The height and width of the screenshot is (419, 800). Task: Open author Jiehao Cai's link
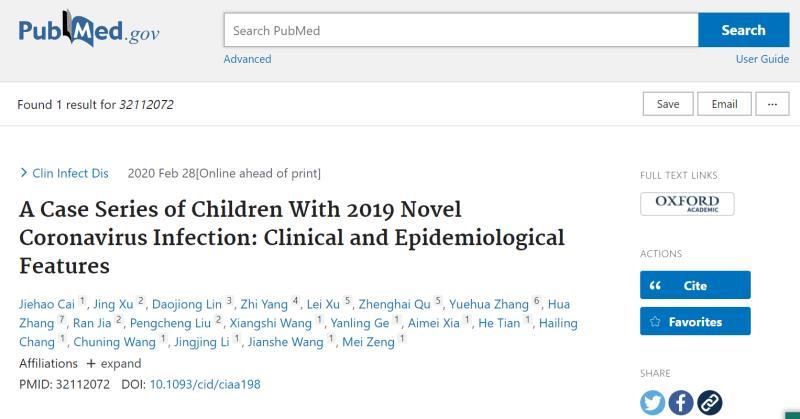pos(48,304)
